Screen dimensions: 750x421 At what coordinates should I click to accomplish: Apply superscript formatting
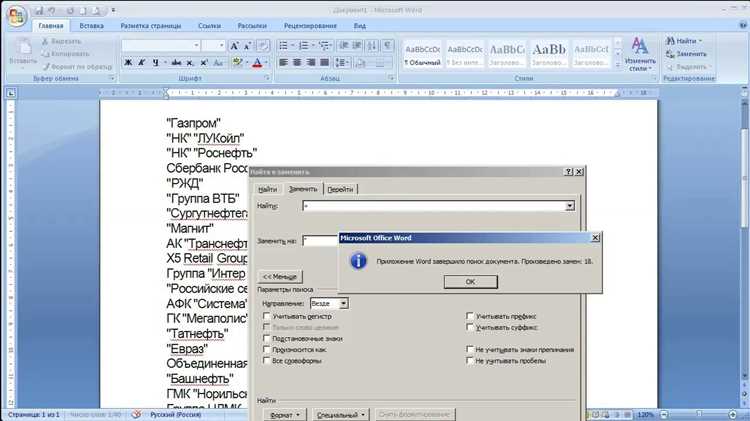tap(204, 63)
